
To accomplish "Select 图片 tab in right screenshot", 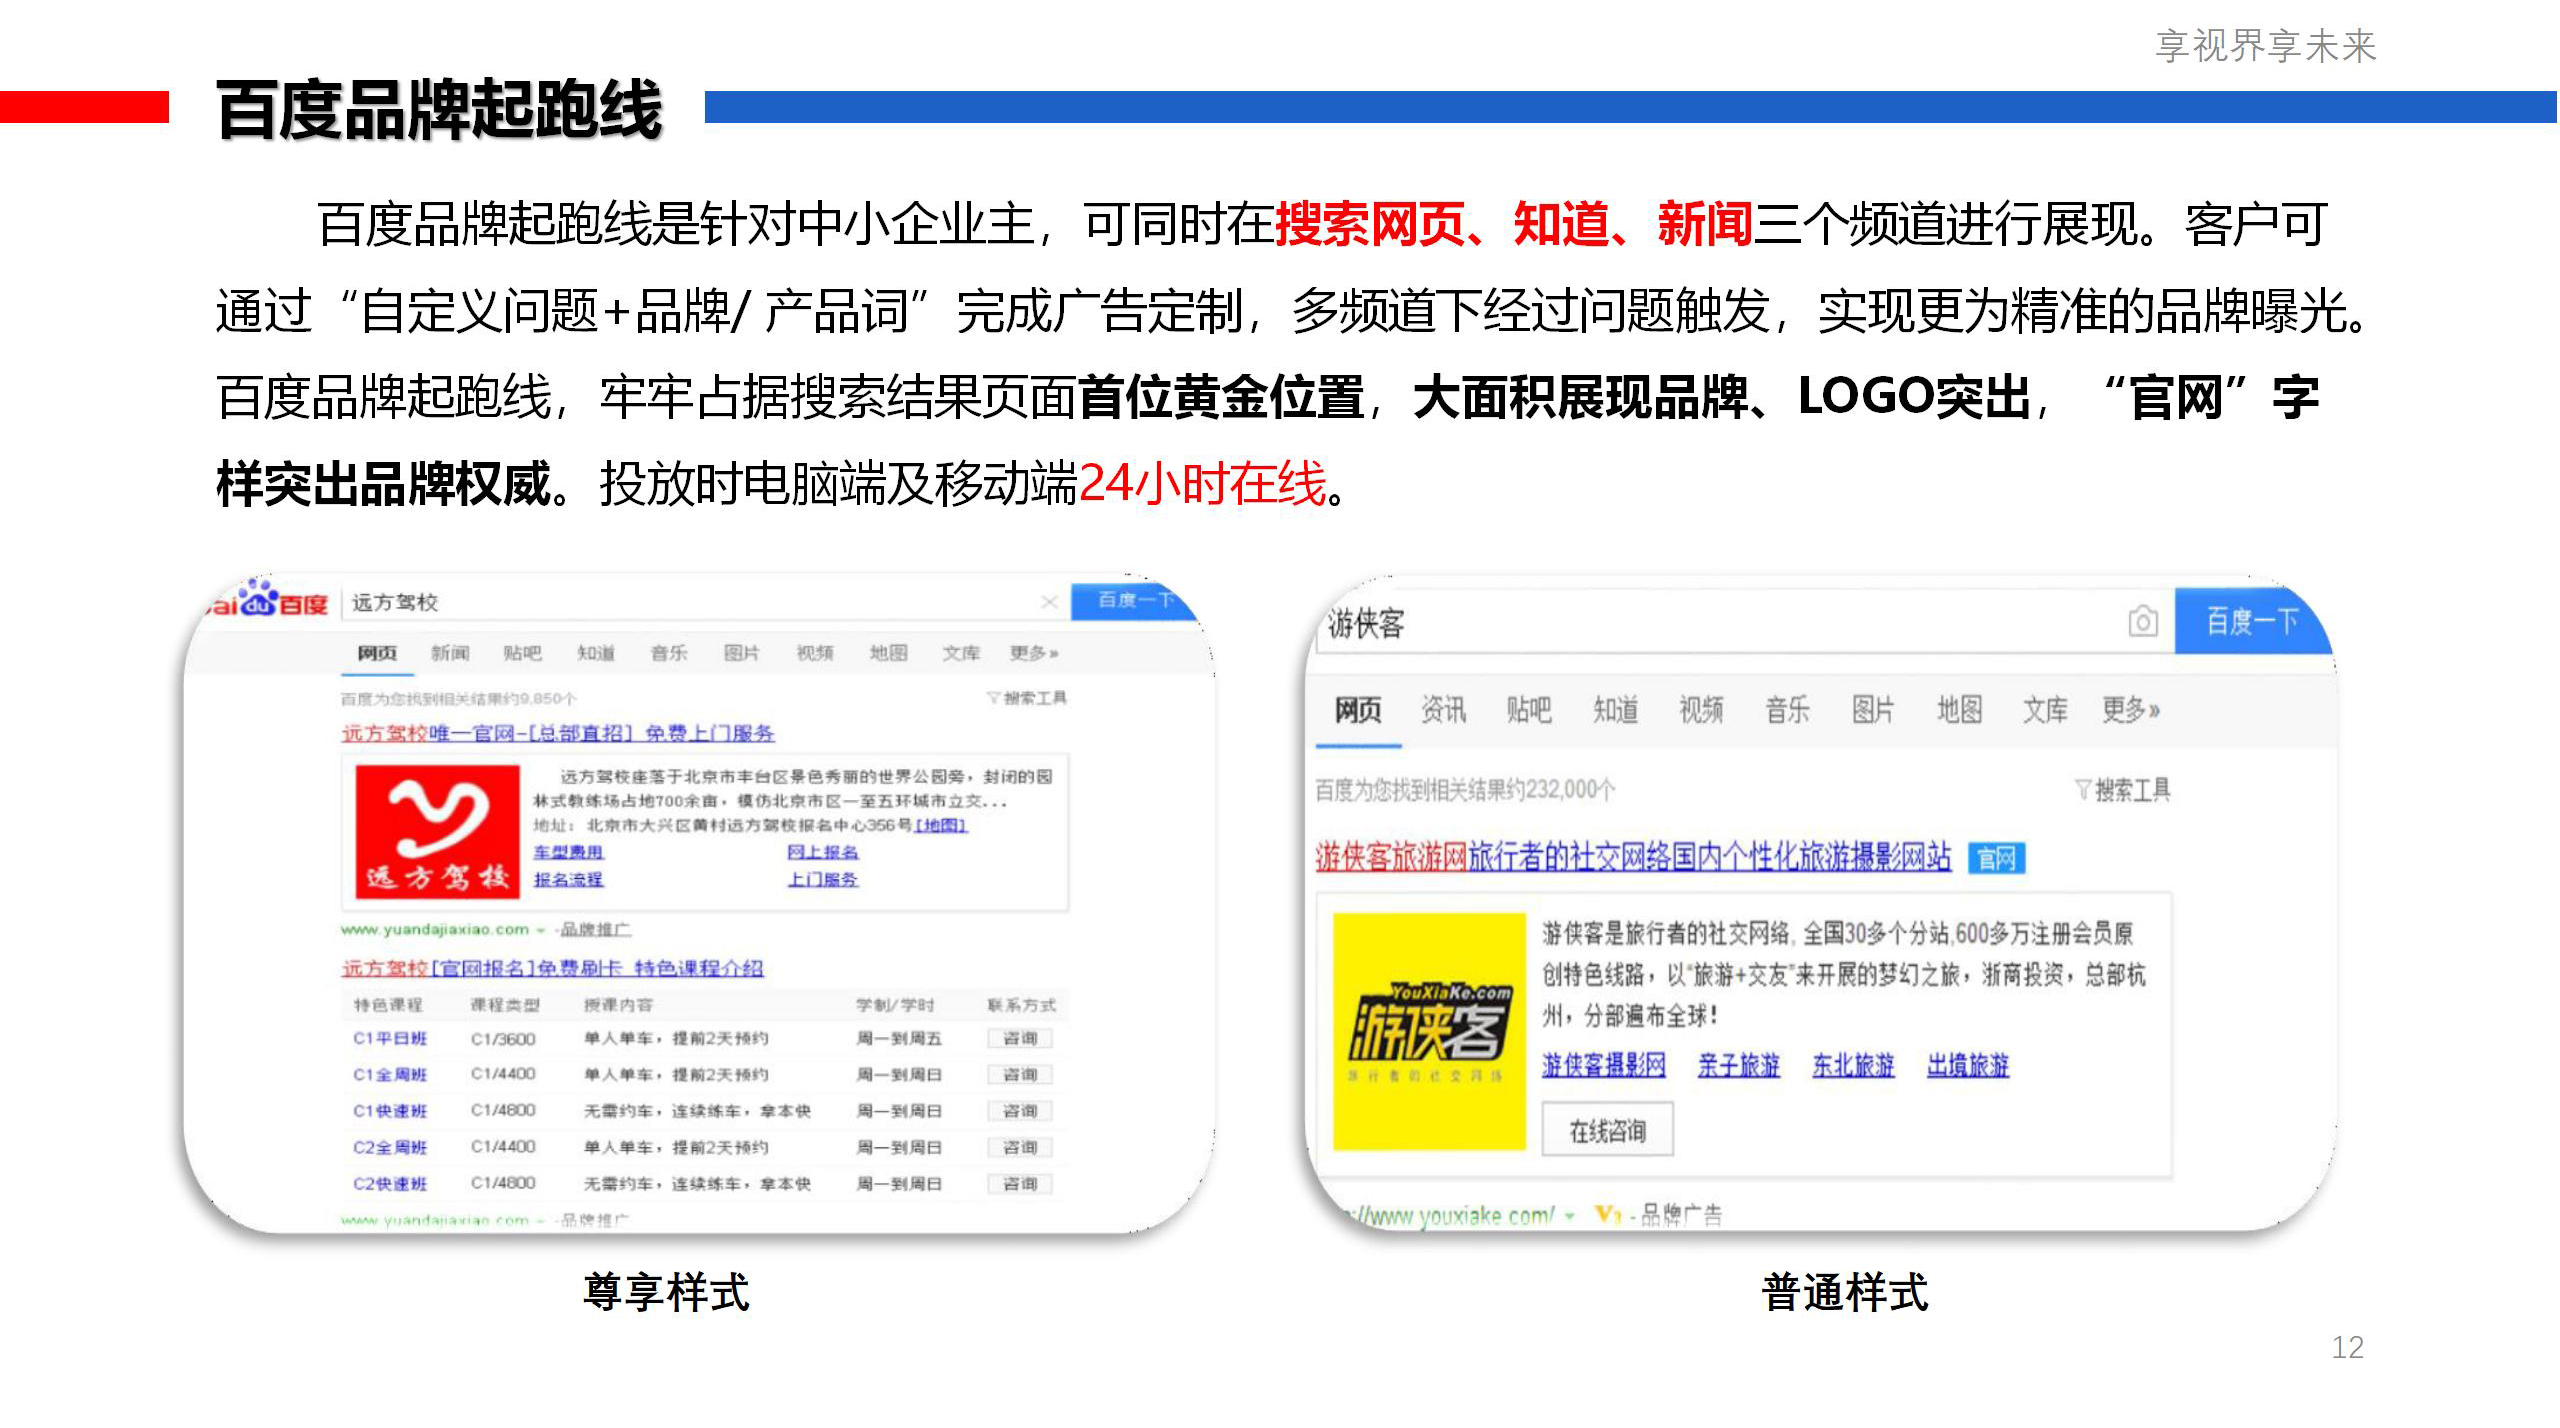I will [x=1874, y=710].
